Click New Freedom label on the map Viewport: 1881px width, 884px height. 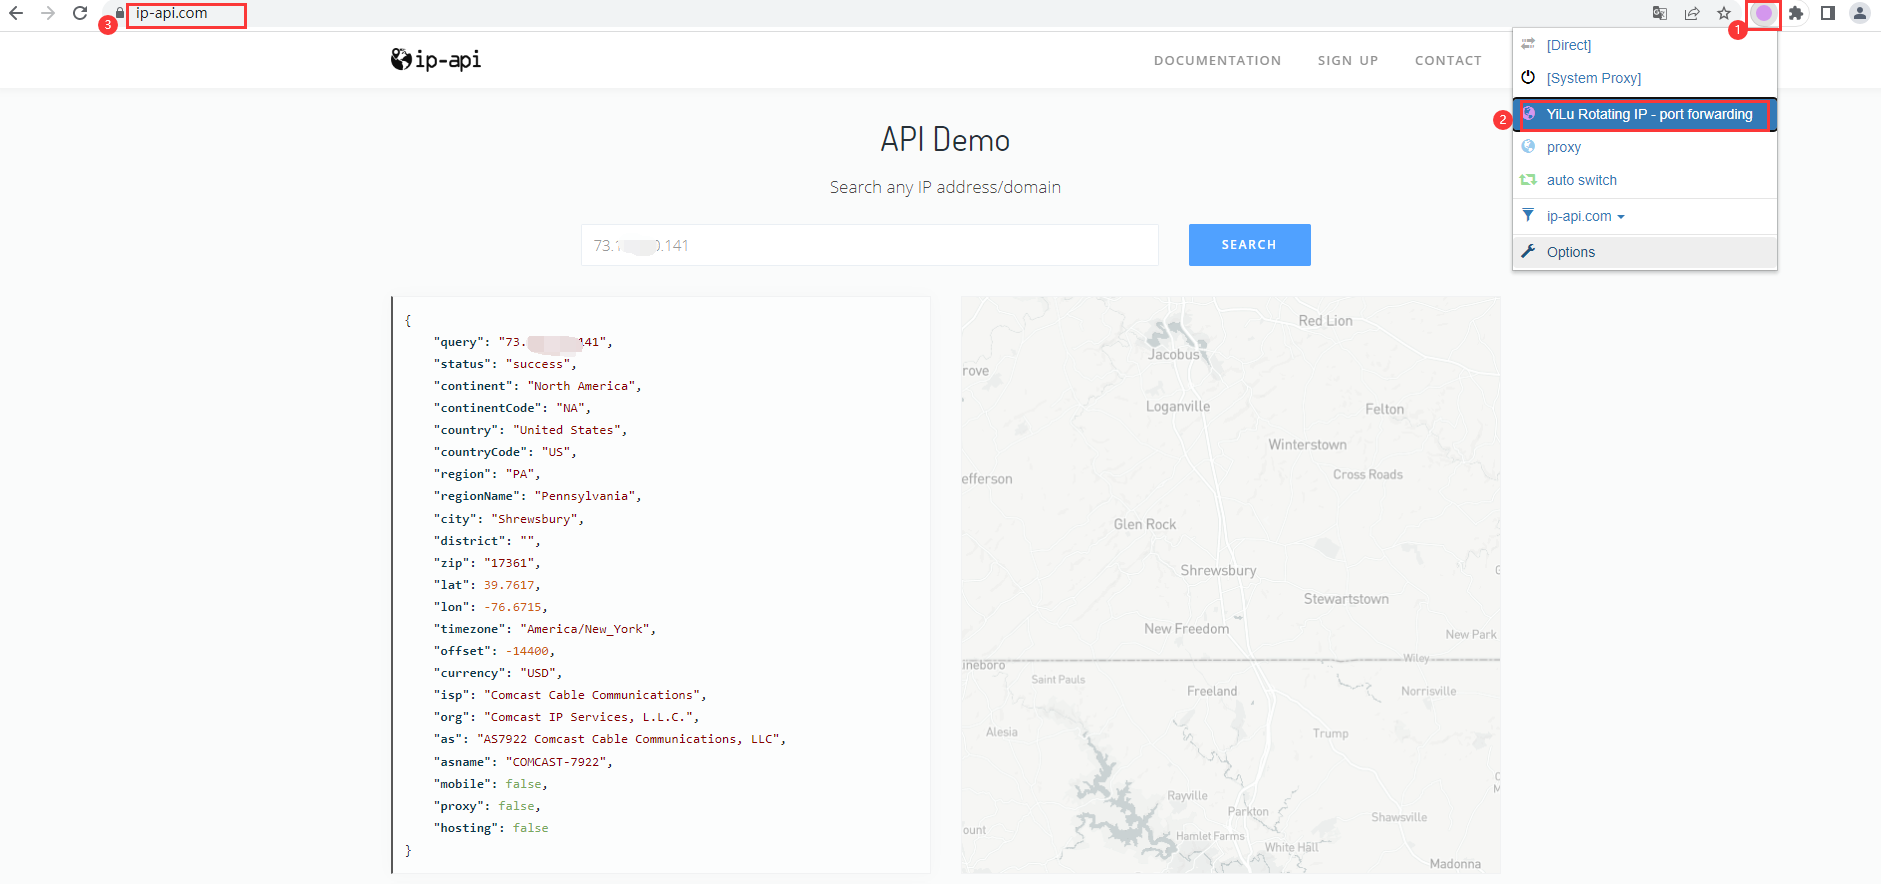point(1187,629)
